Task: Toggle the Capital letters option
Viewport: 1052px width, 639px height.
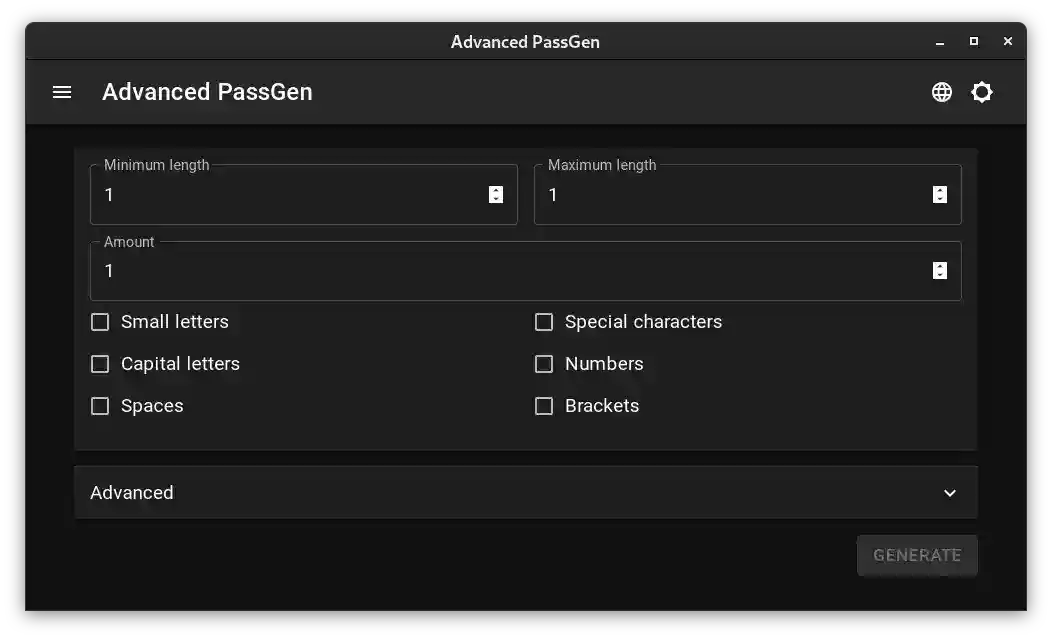Action: [x=100, y=363]
